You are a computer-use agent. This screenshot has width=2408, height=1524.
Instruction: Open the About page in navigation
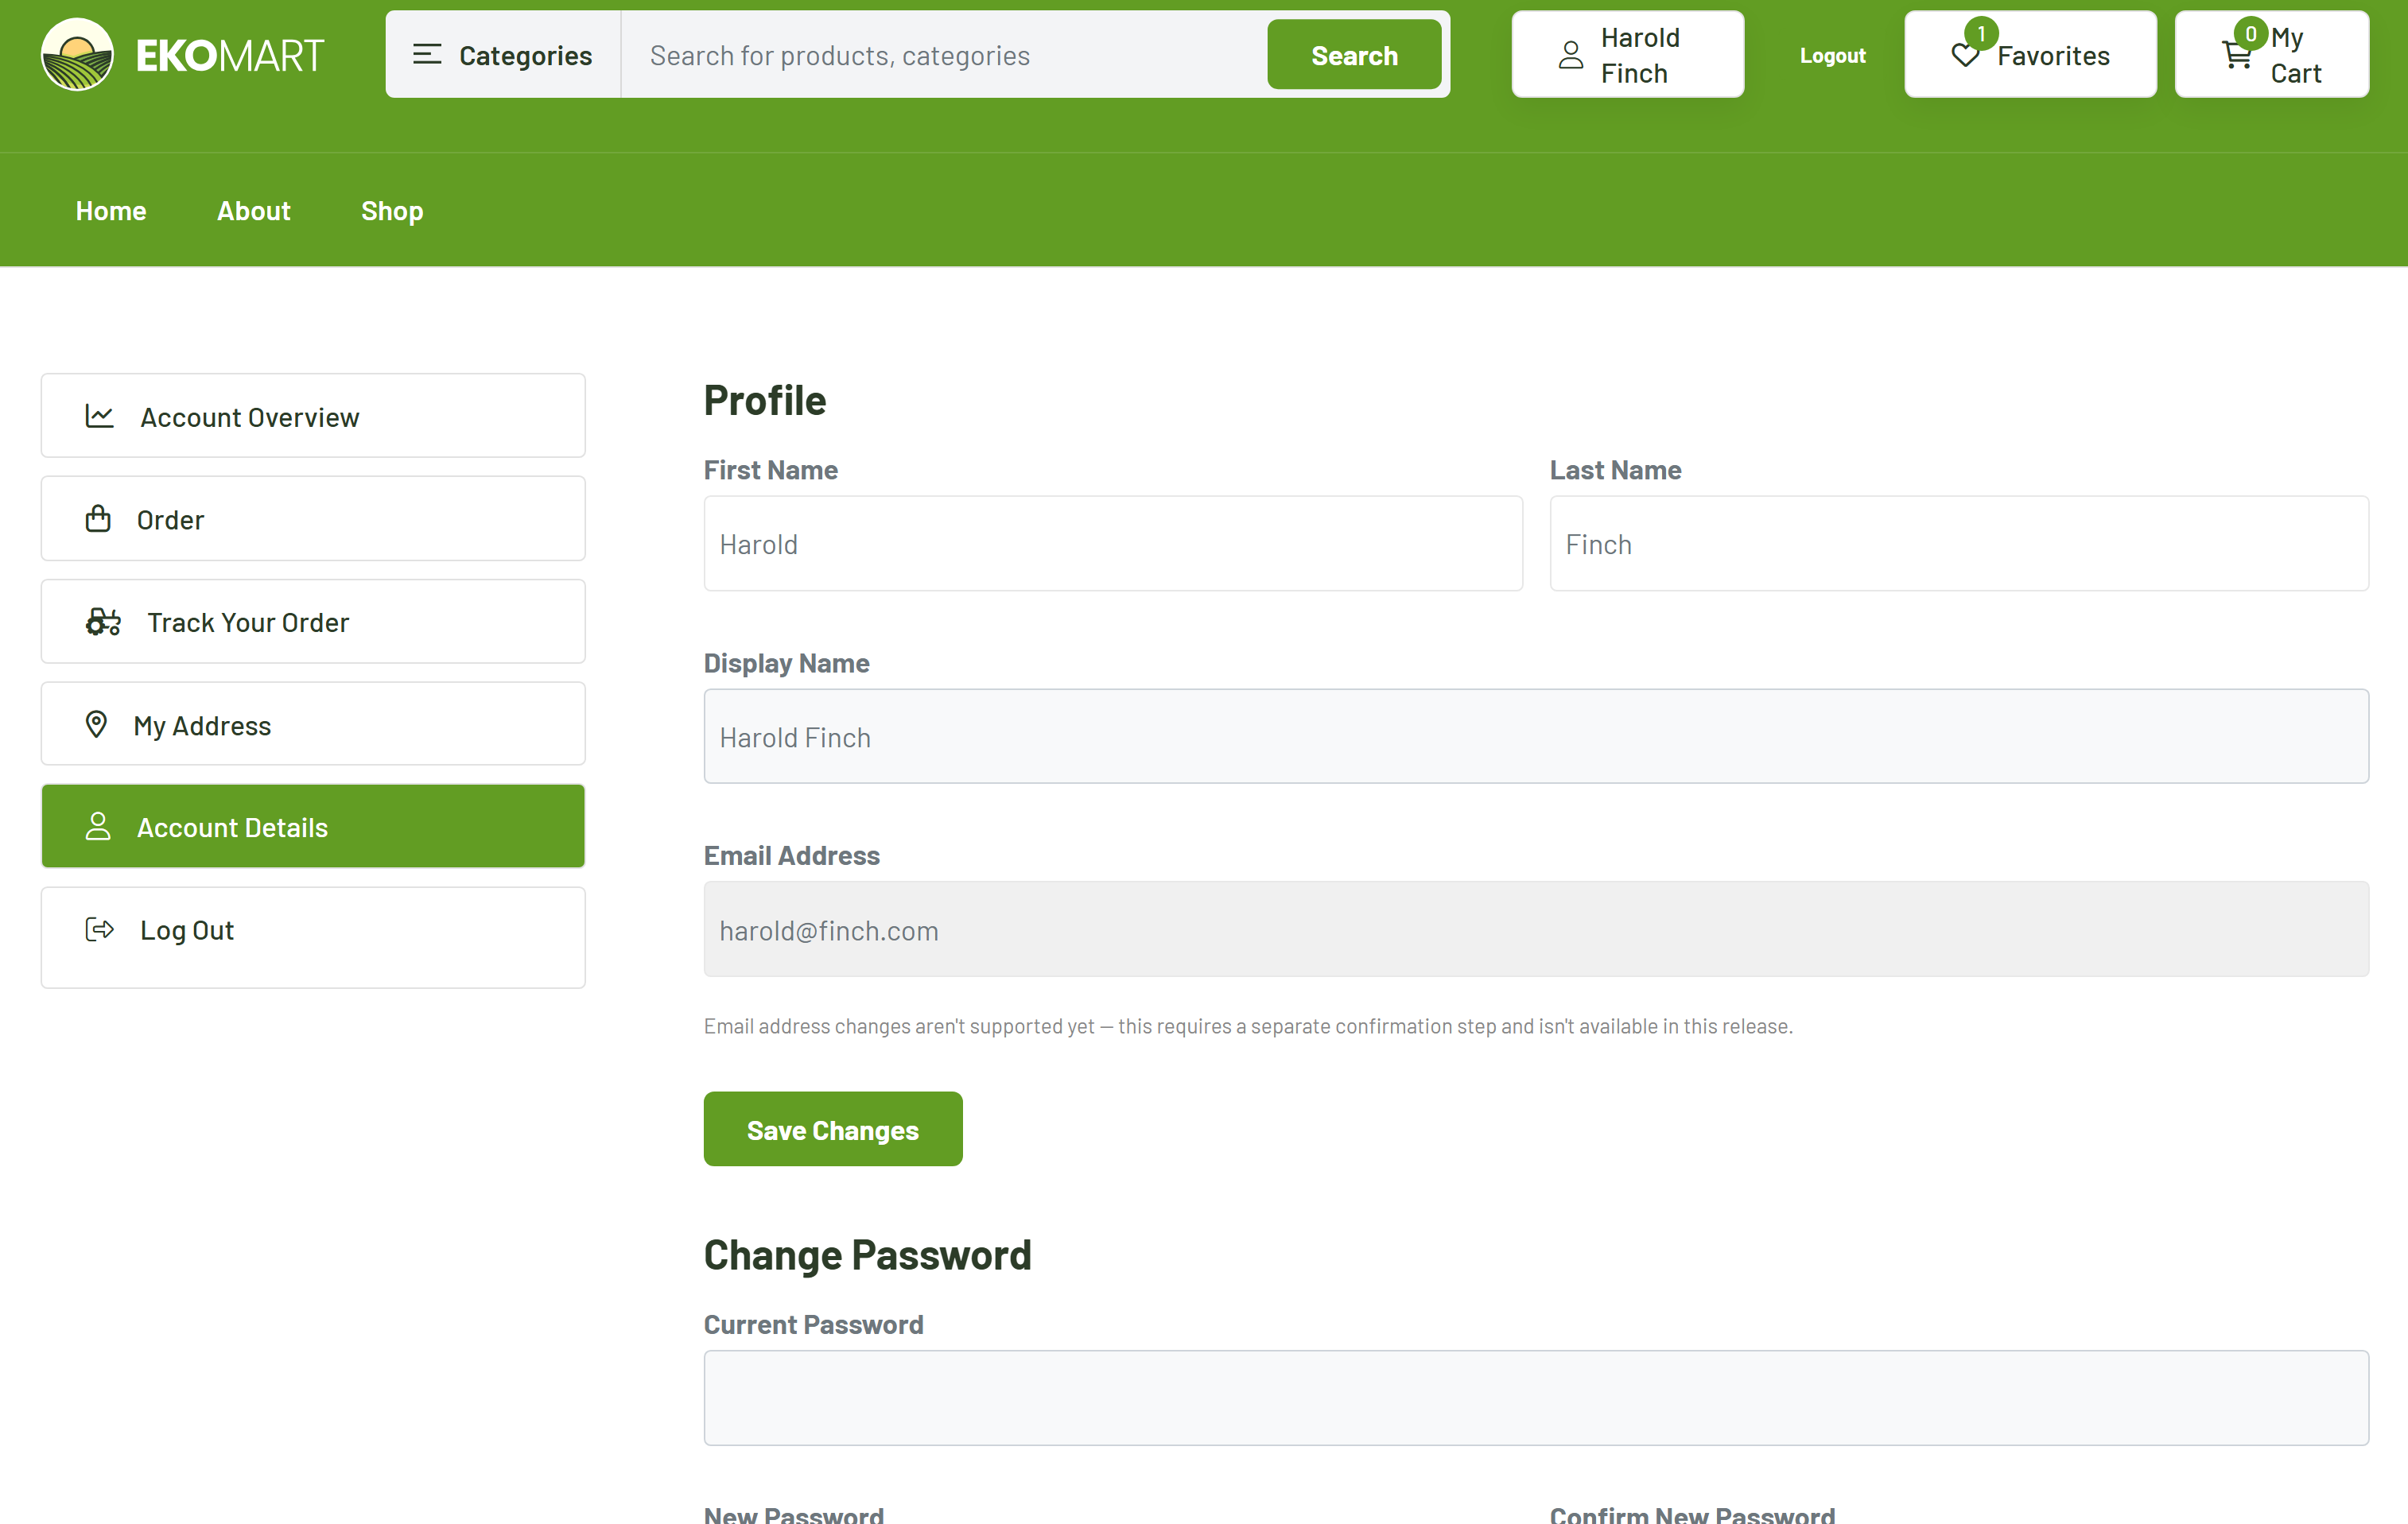[254, 211]
